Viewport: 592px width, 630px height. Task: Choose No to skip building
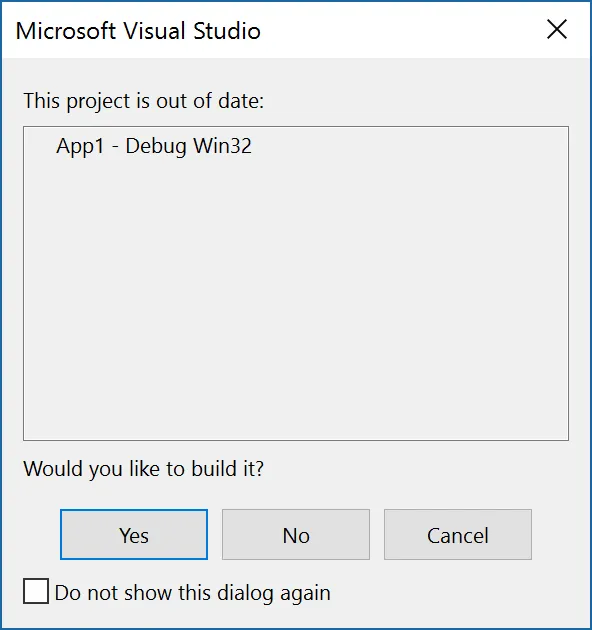296,534
